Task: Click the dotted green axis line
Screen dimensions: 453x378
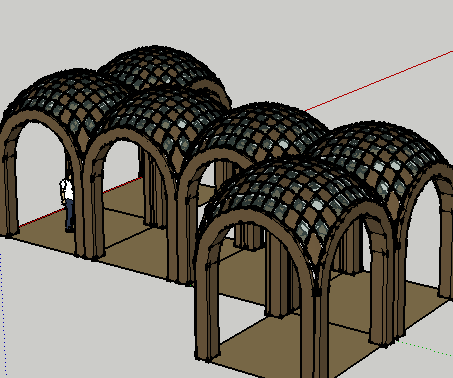Action: coord(425,348)
